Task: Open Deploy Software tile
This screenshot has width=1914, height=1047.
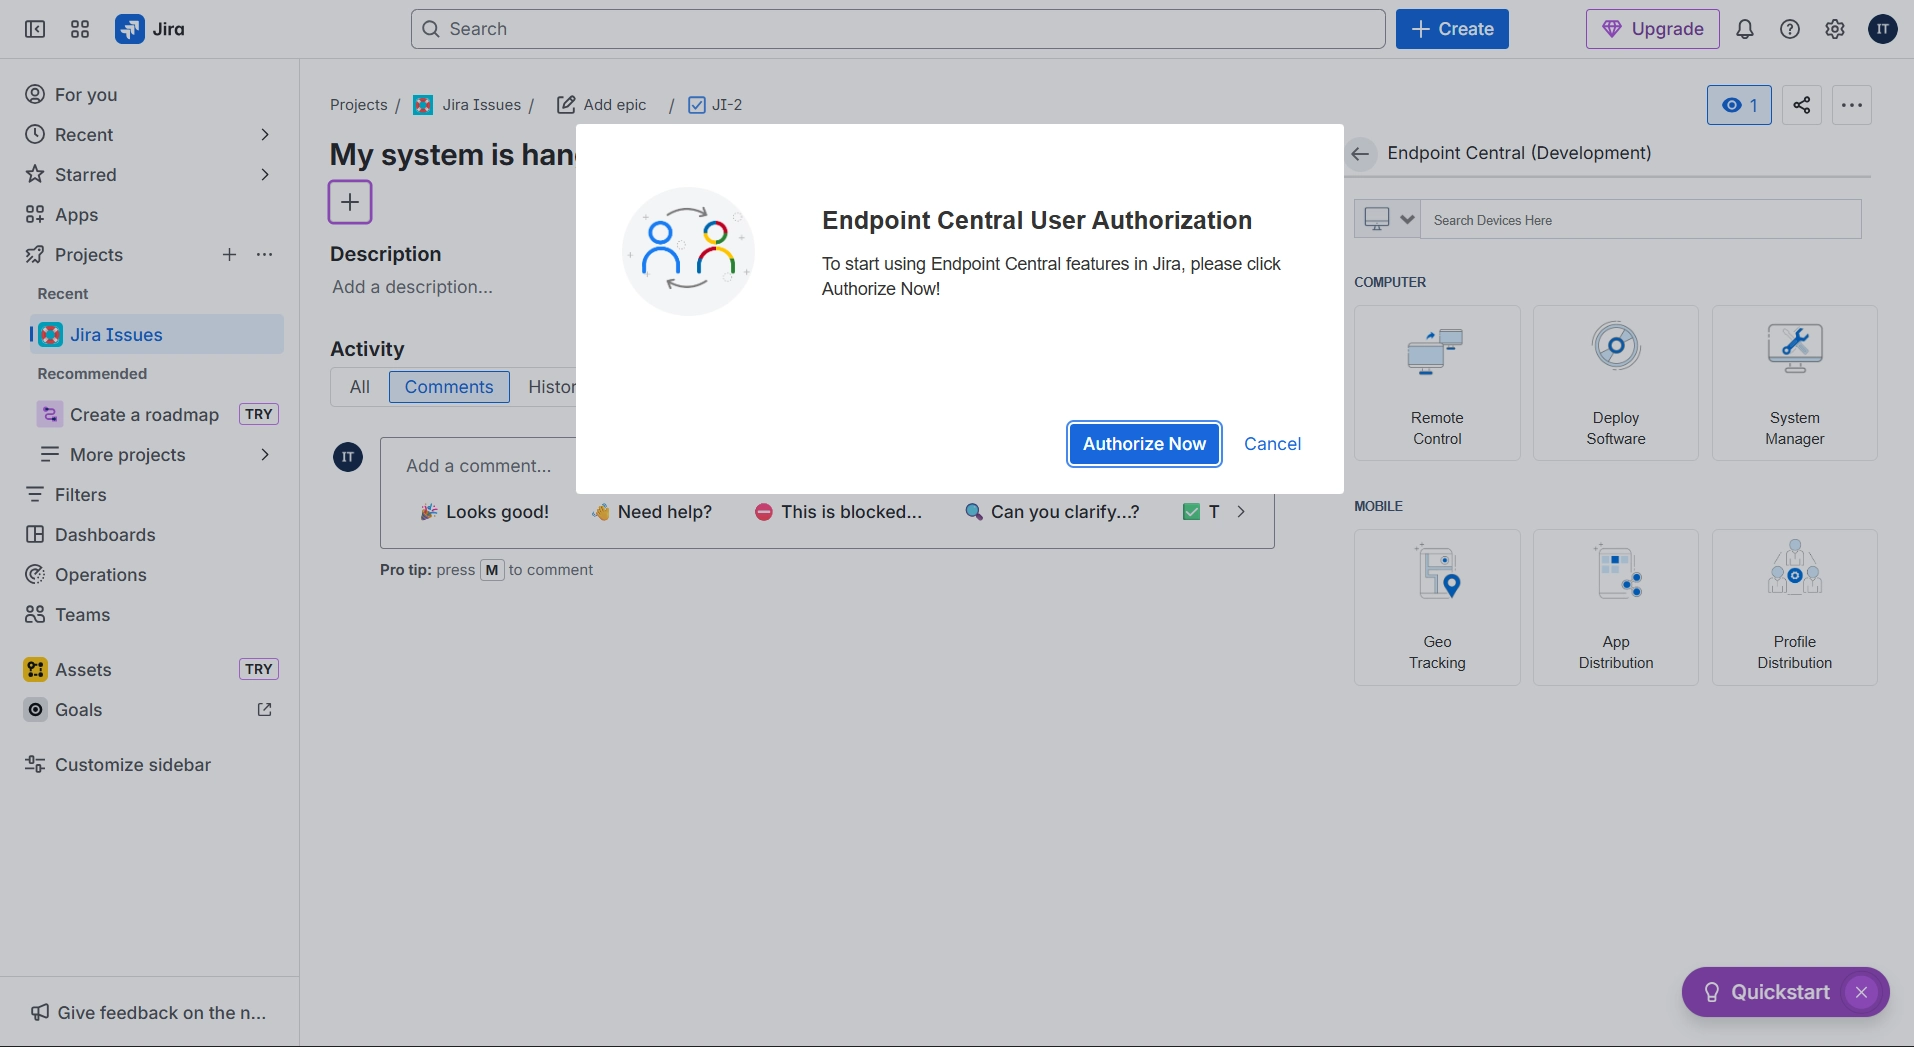Action: point(1615,383)
